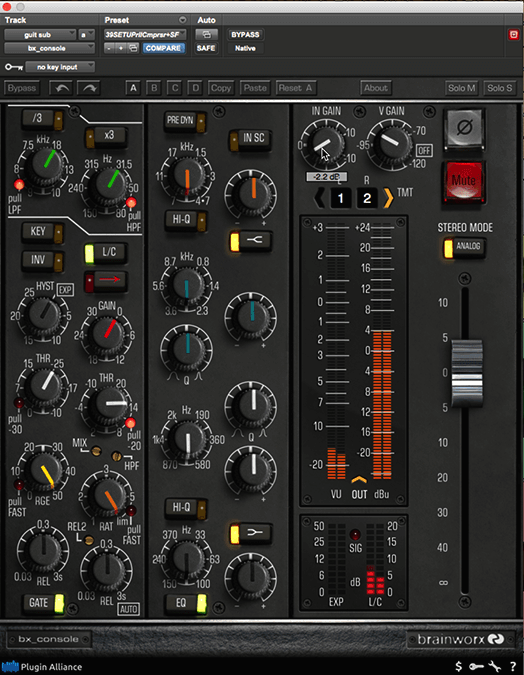Open the About button
Screen dimensions: 524x675
(376, 88)
